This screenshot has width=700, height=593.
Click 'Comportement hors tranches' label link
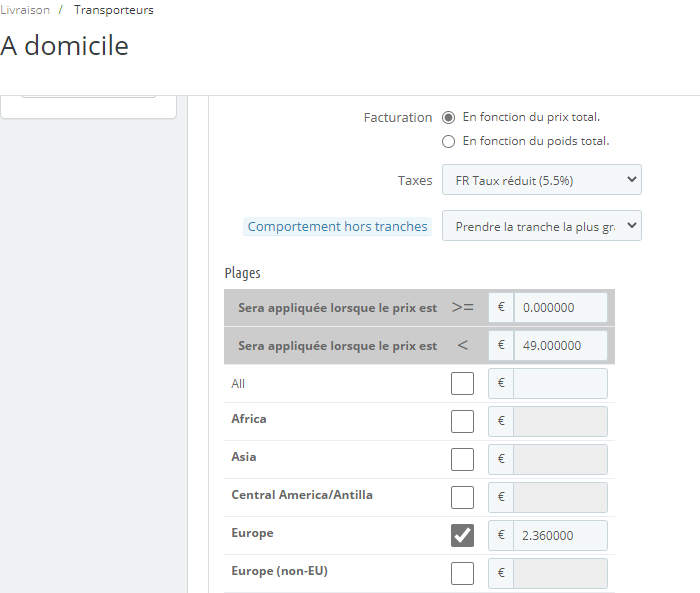tap(337, 227)
